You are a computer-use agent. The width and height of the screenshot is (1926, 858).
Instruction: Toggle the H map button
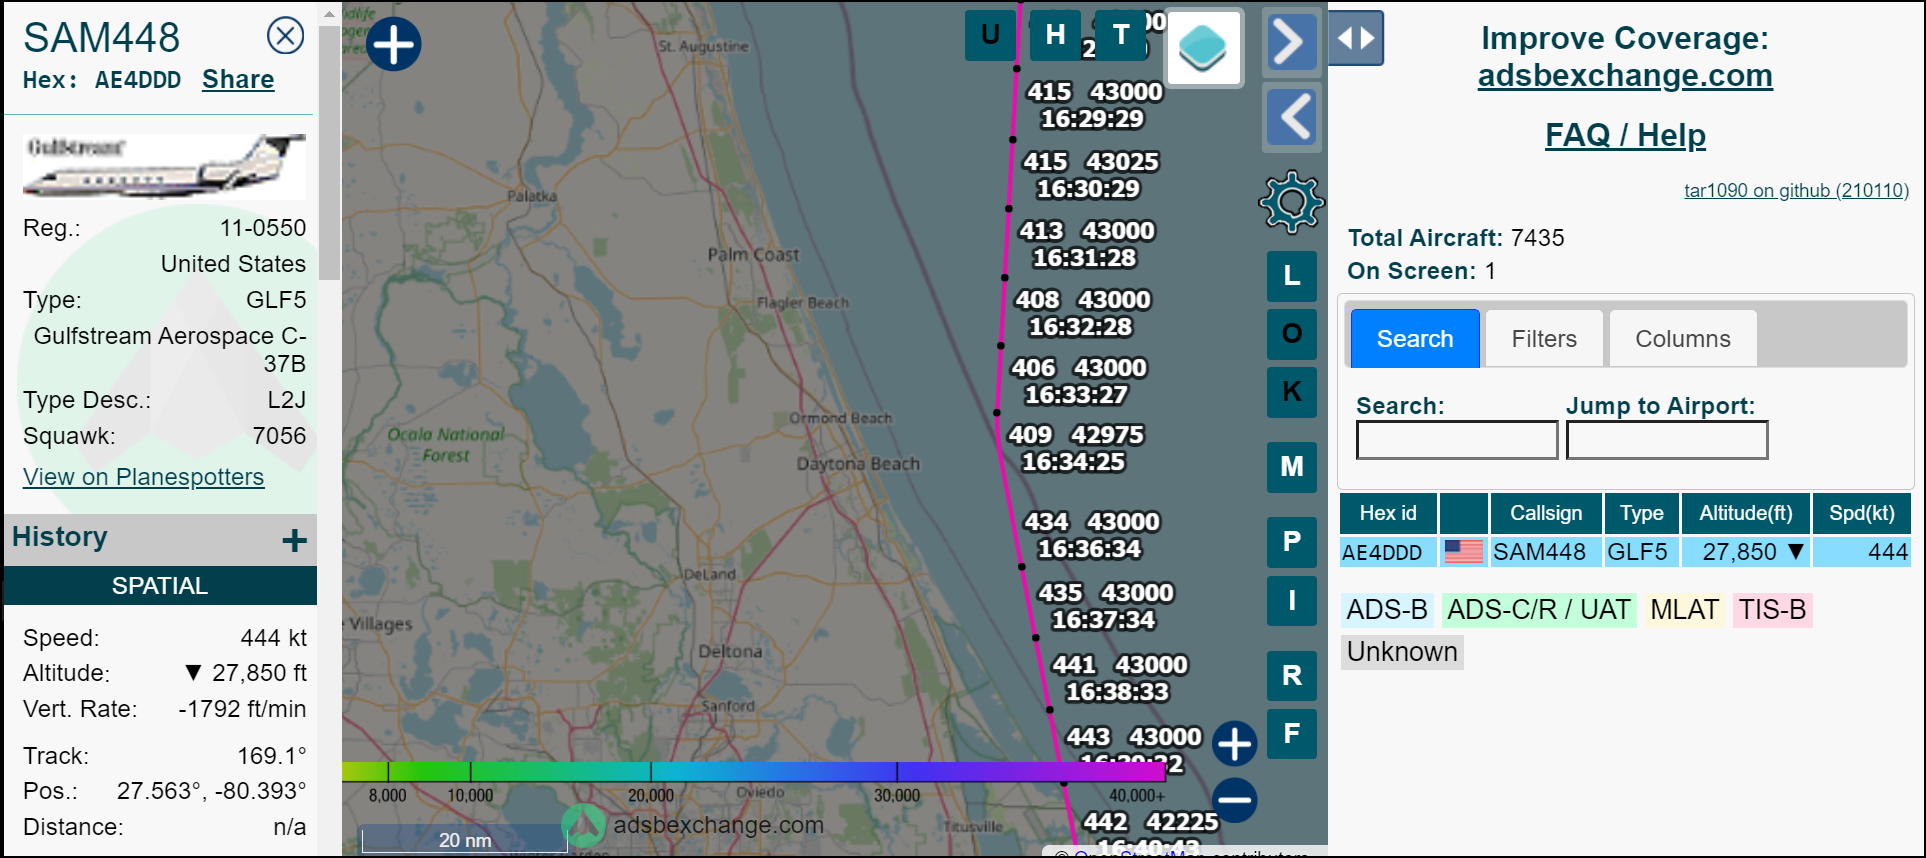[x=1055, y=35]
